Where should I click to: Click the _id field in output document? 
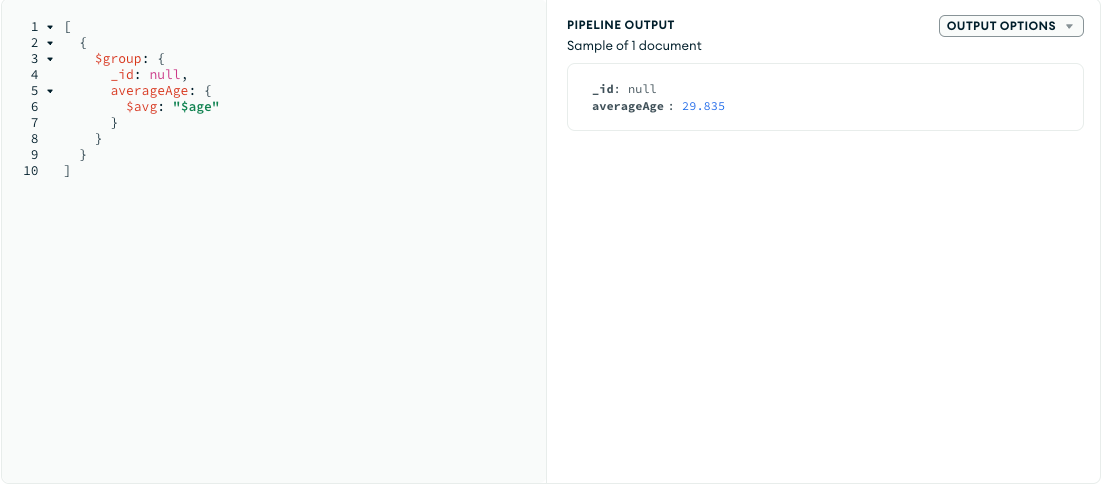point(603,89)
